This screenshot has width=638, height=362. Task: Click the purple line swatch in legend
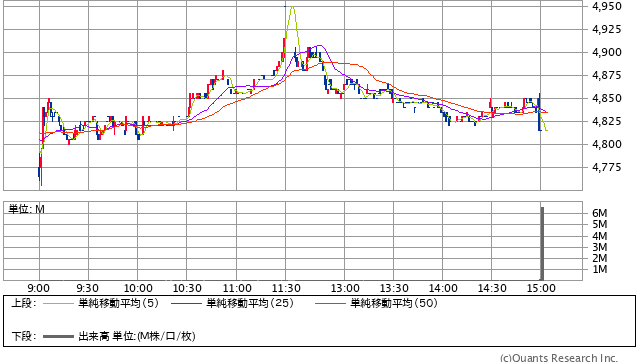coord(186,303)
